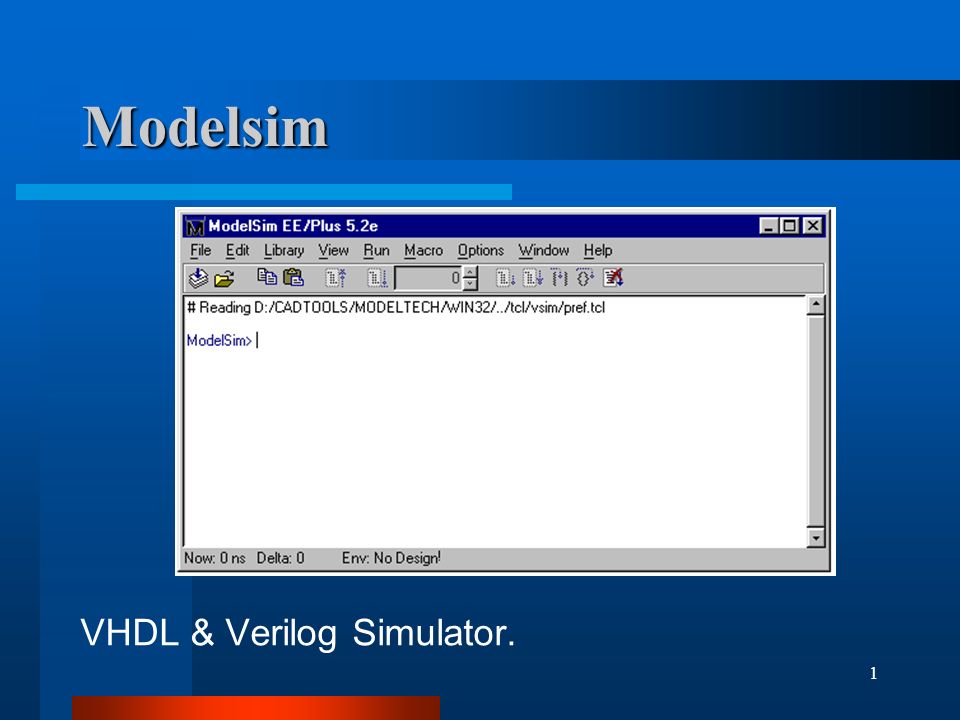Click the Step toolbar icon

click(x=559, y=278)
